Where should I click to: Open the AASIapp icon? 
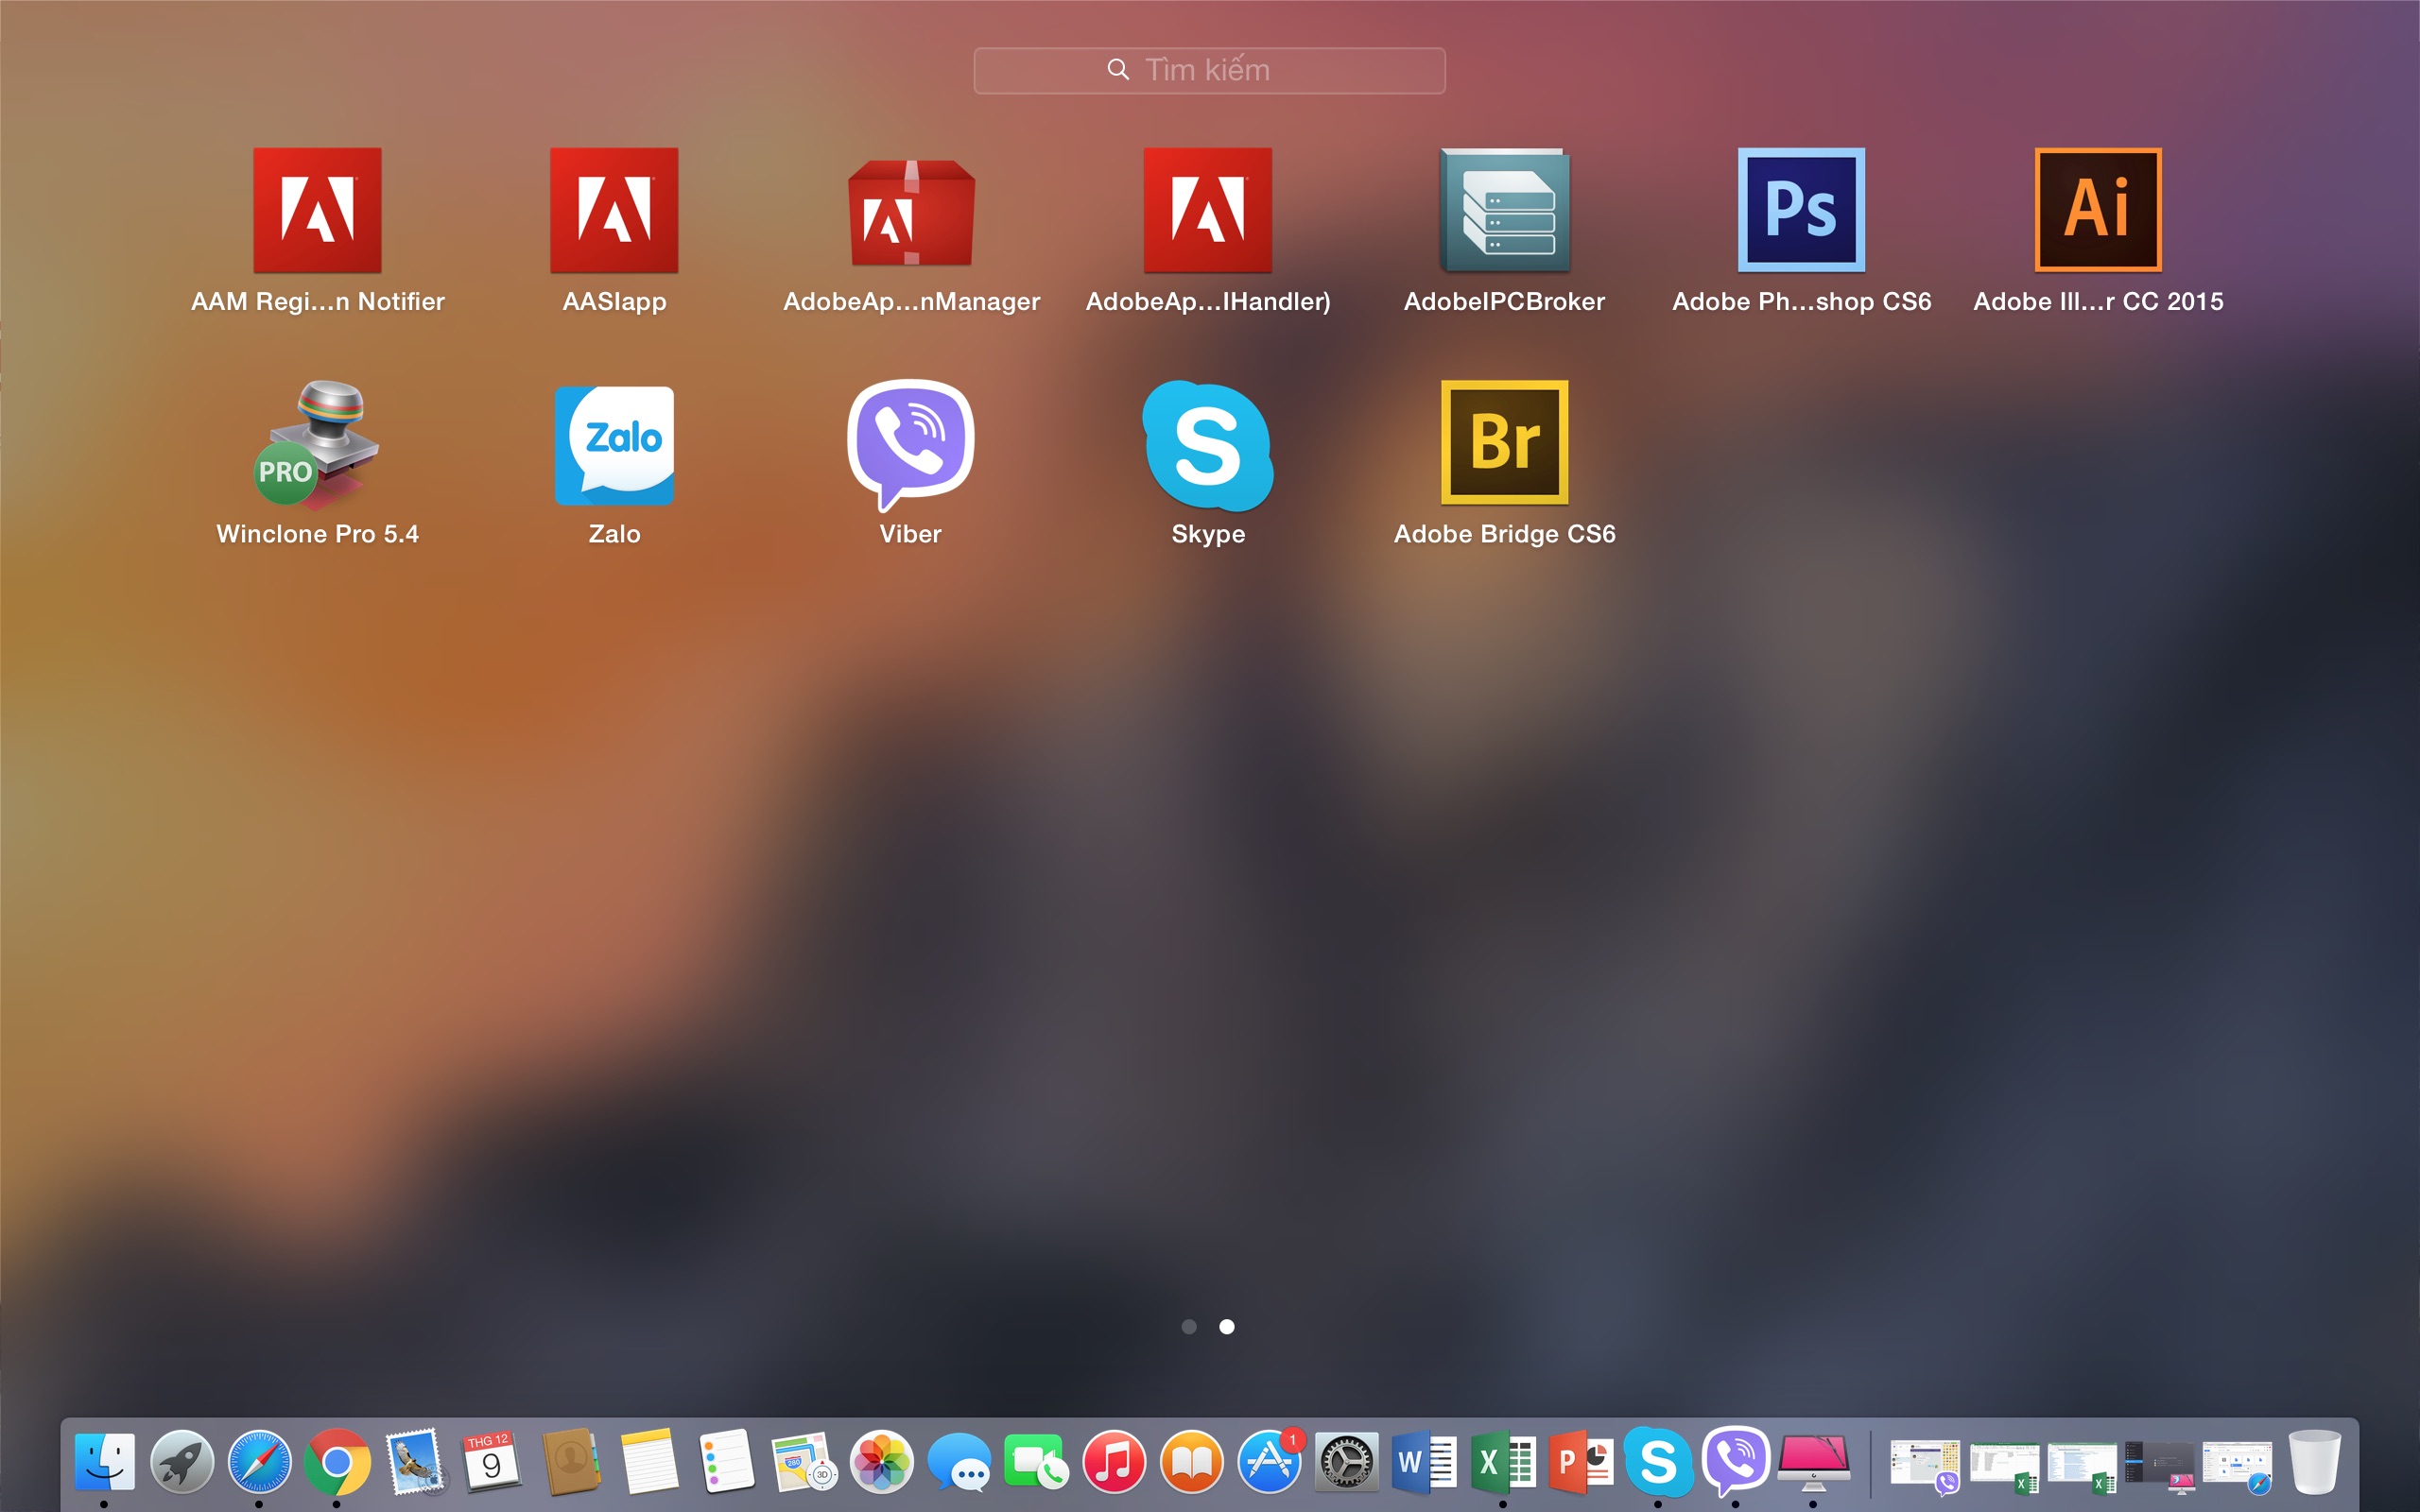click(614, 211)
